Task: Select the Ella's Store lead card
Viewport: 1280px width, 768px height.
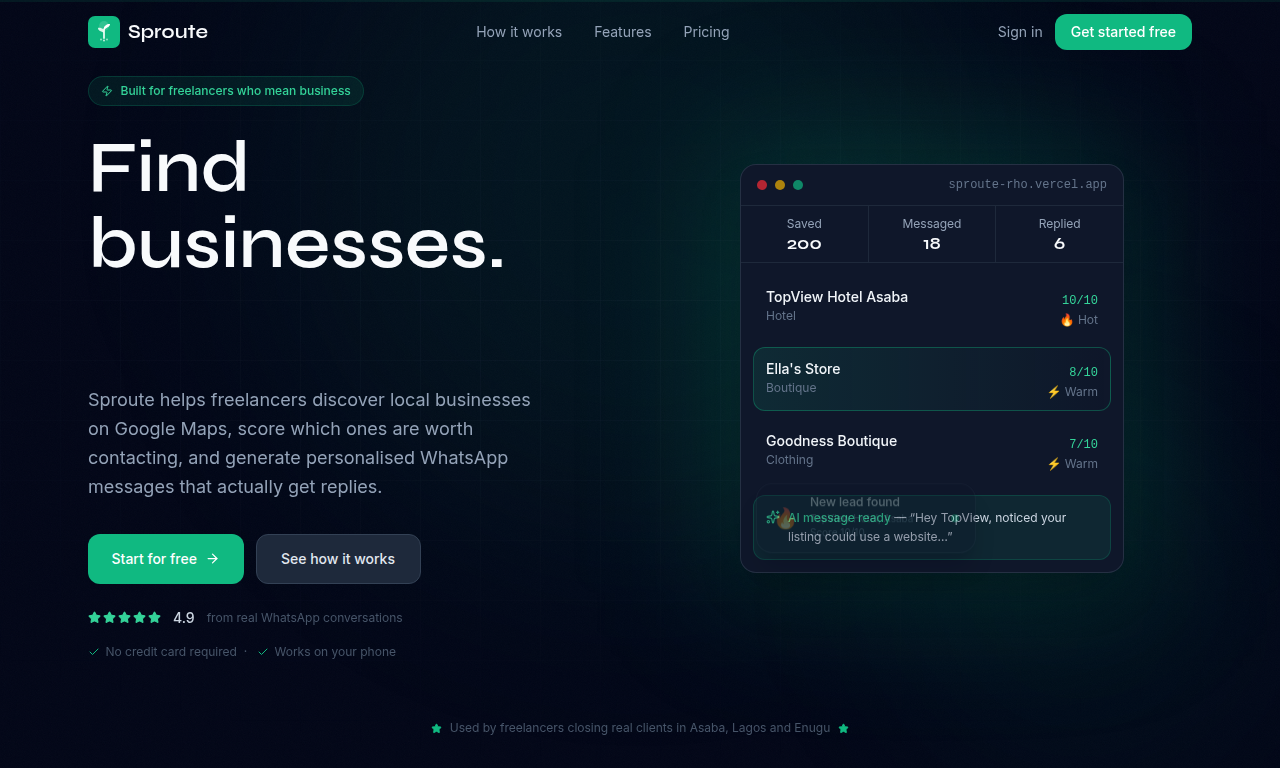Action: 932,379
